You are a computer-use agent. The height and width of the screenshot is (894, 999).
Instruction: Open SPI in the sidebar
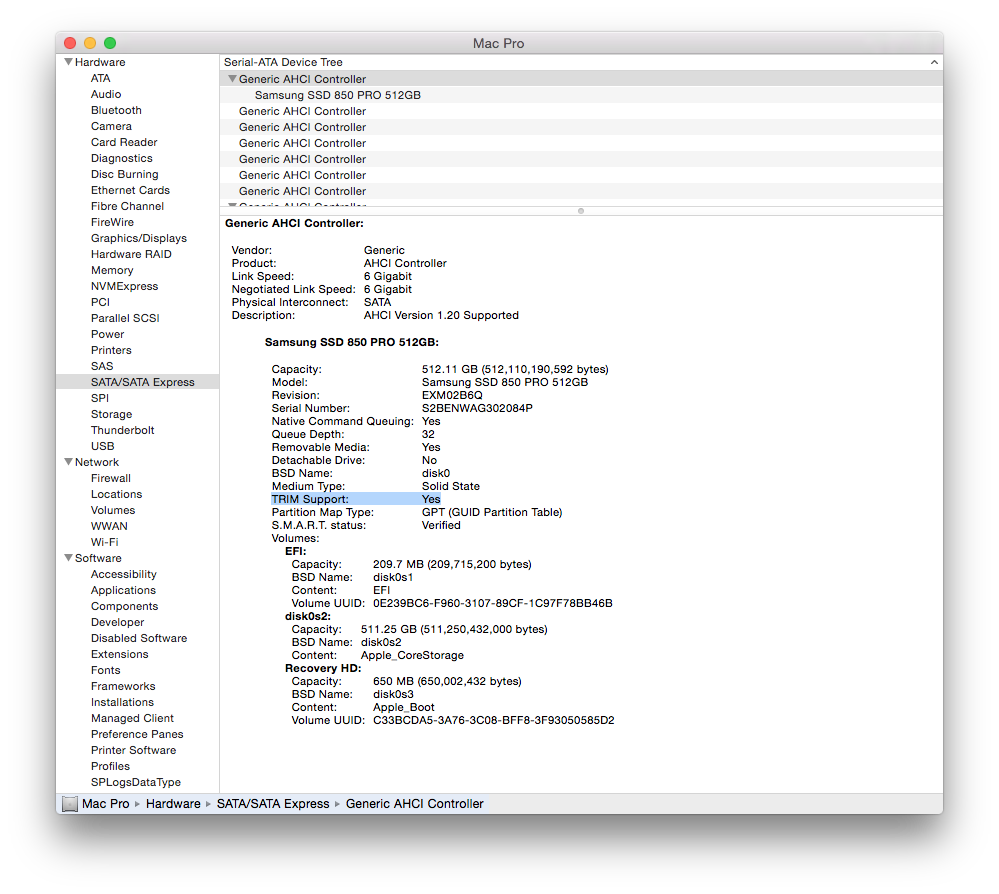(99, 398)
